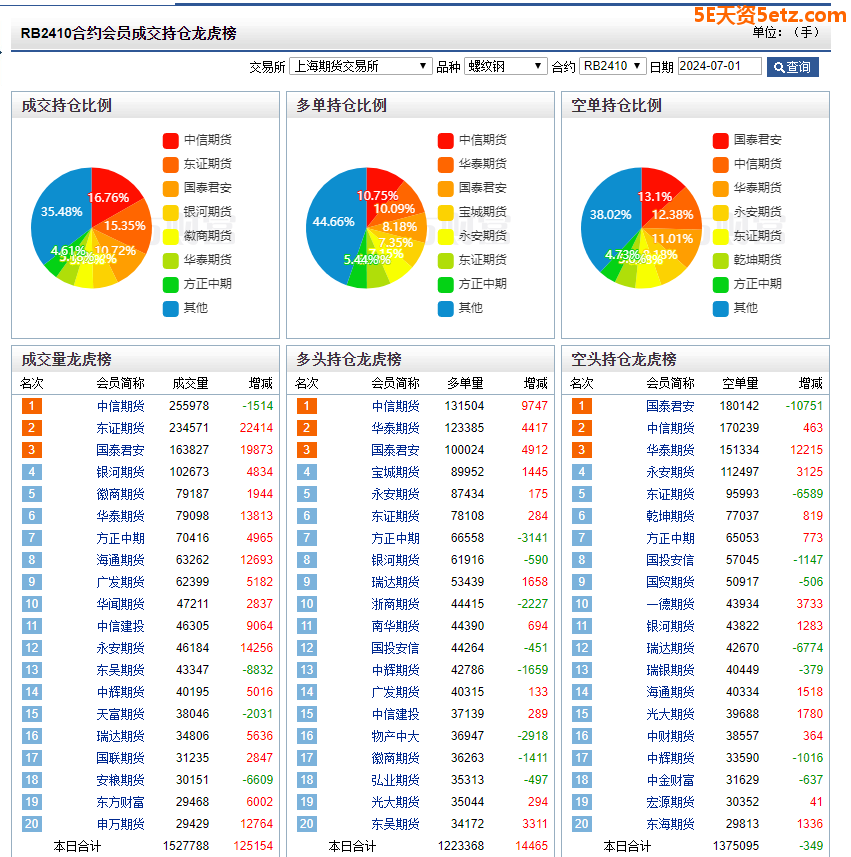This screenshot has height=857, width=851.
Task: Click the RB2410合约会员成交持仓龙虎榜 page heading
Action: pos(128,33)
